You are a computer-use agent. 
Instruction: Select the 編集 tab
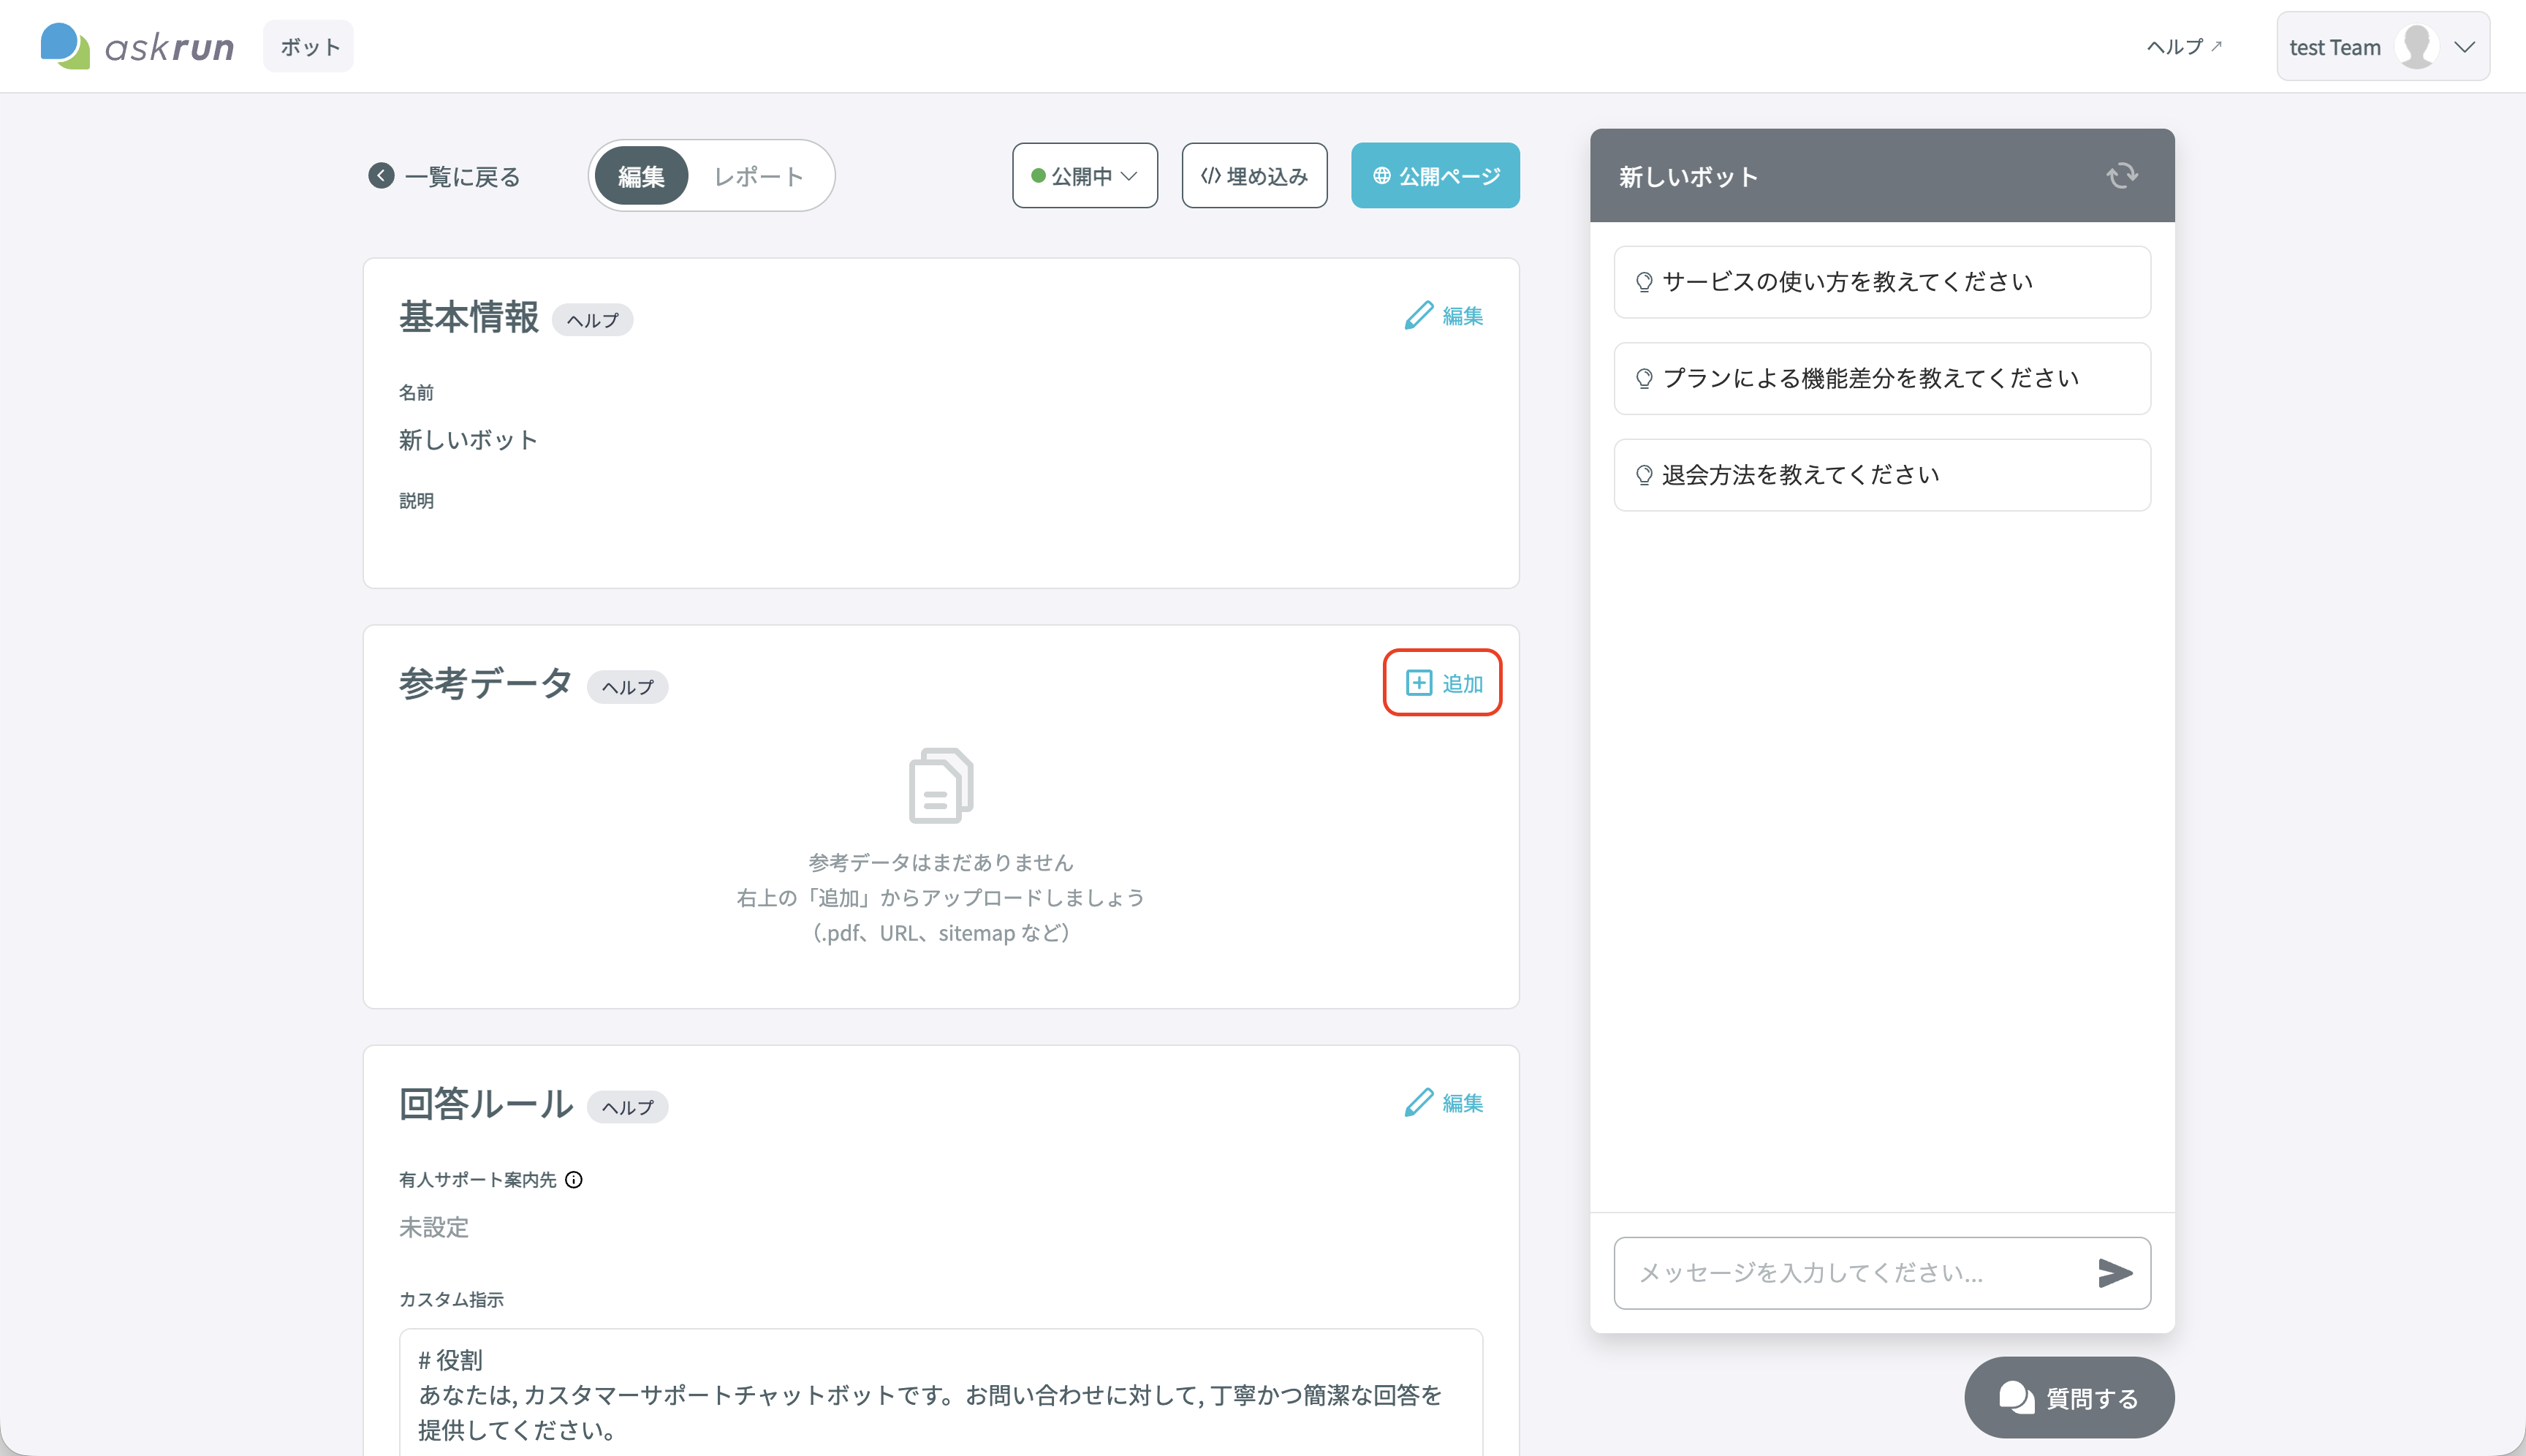[641, 176]
